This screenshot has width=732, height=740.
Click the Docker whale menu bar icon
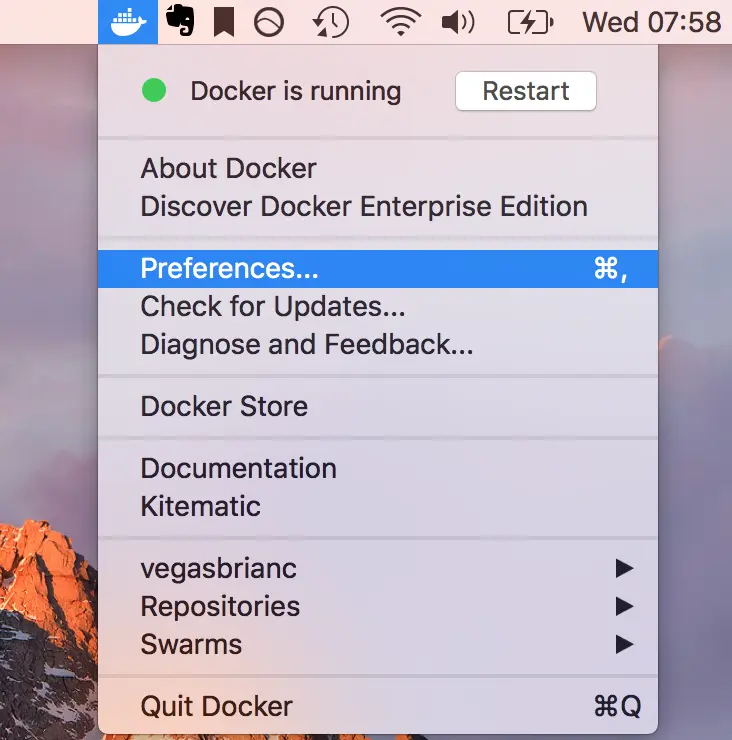coord(128,22)
